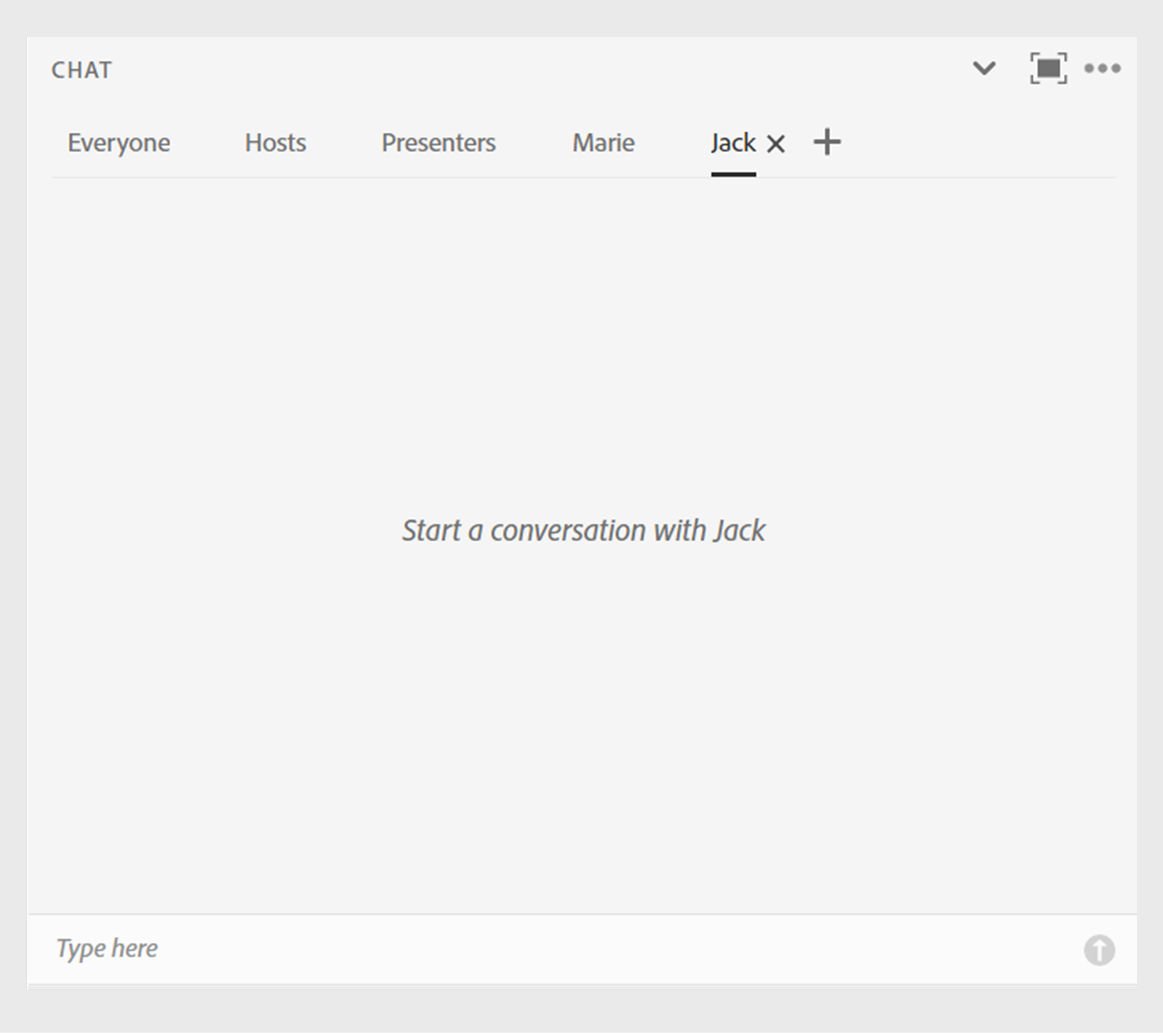This screenshot has height=1033, width=1163.
Task: Click empty tab bar space right of plus
Action: tap(980, 143)
